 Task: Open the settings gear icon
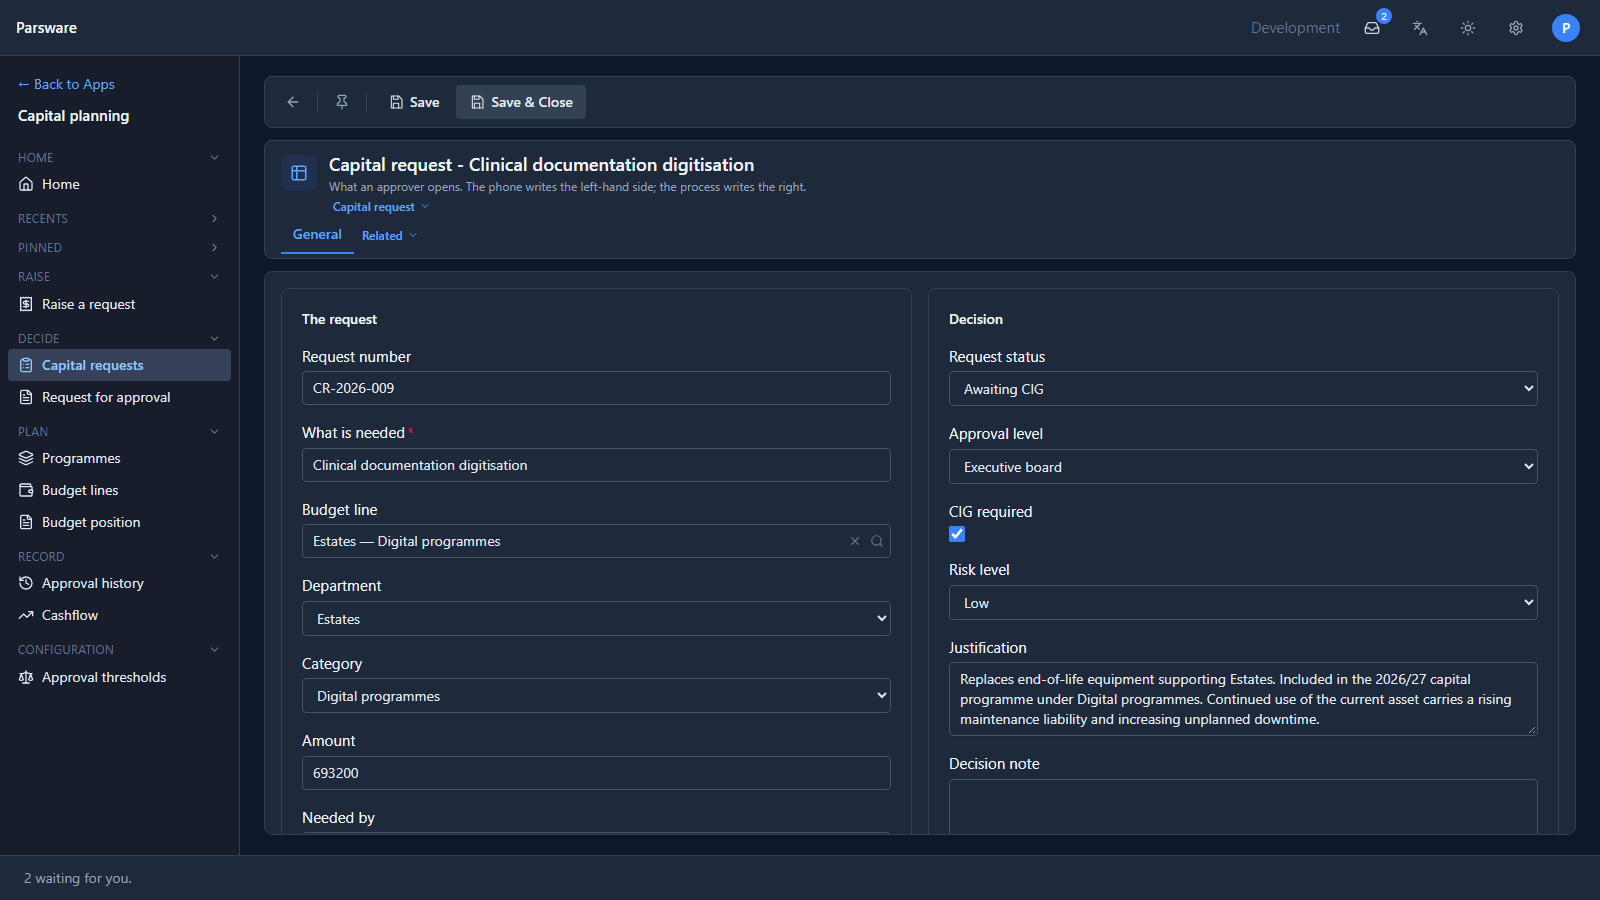[x=1516, y=28]
